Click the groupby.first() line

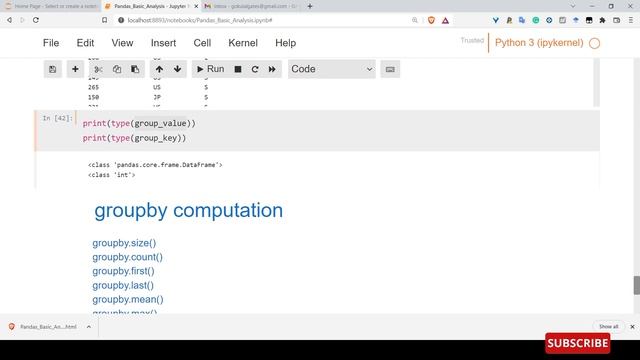[123, 271]
